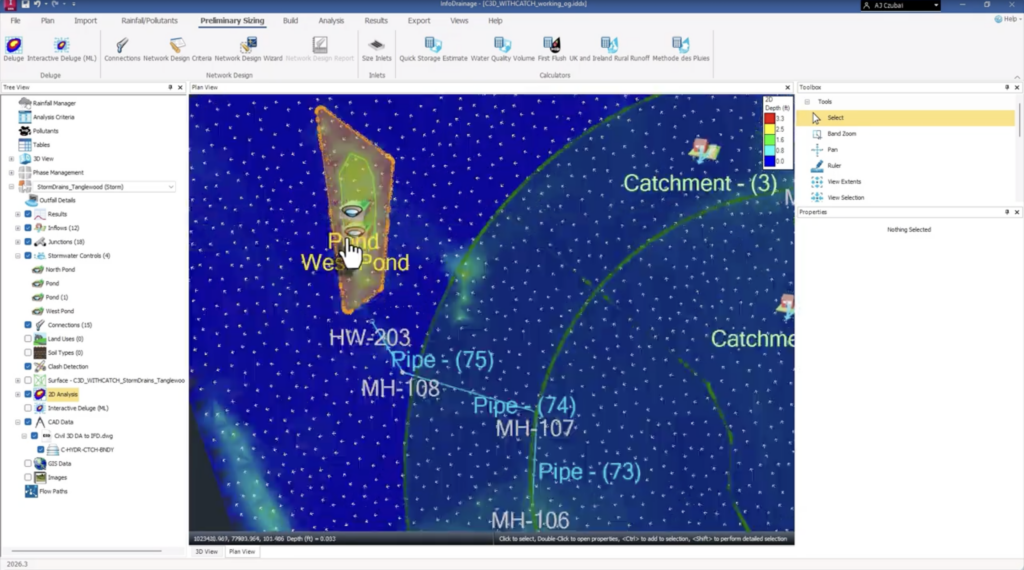Switch to Rainfall/Pollutants ribbon tab
This screenshot has width=1024, height=570.
[x=149, y=21]
